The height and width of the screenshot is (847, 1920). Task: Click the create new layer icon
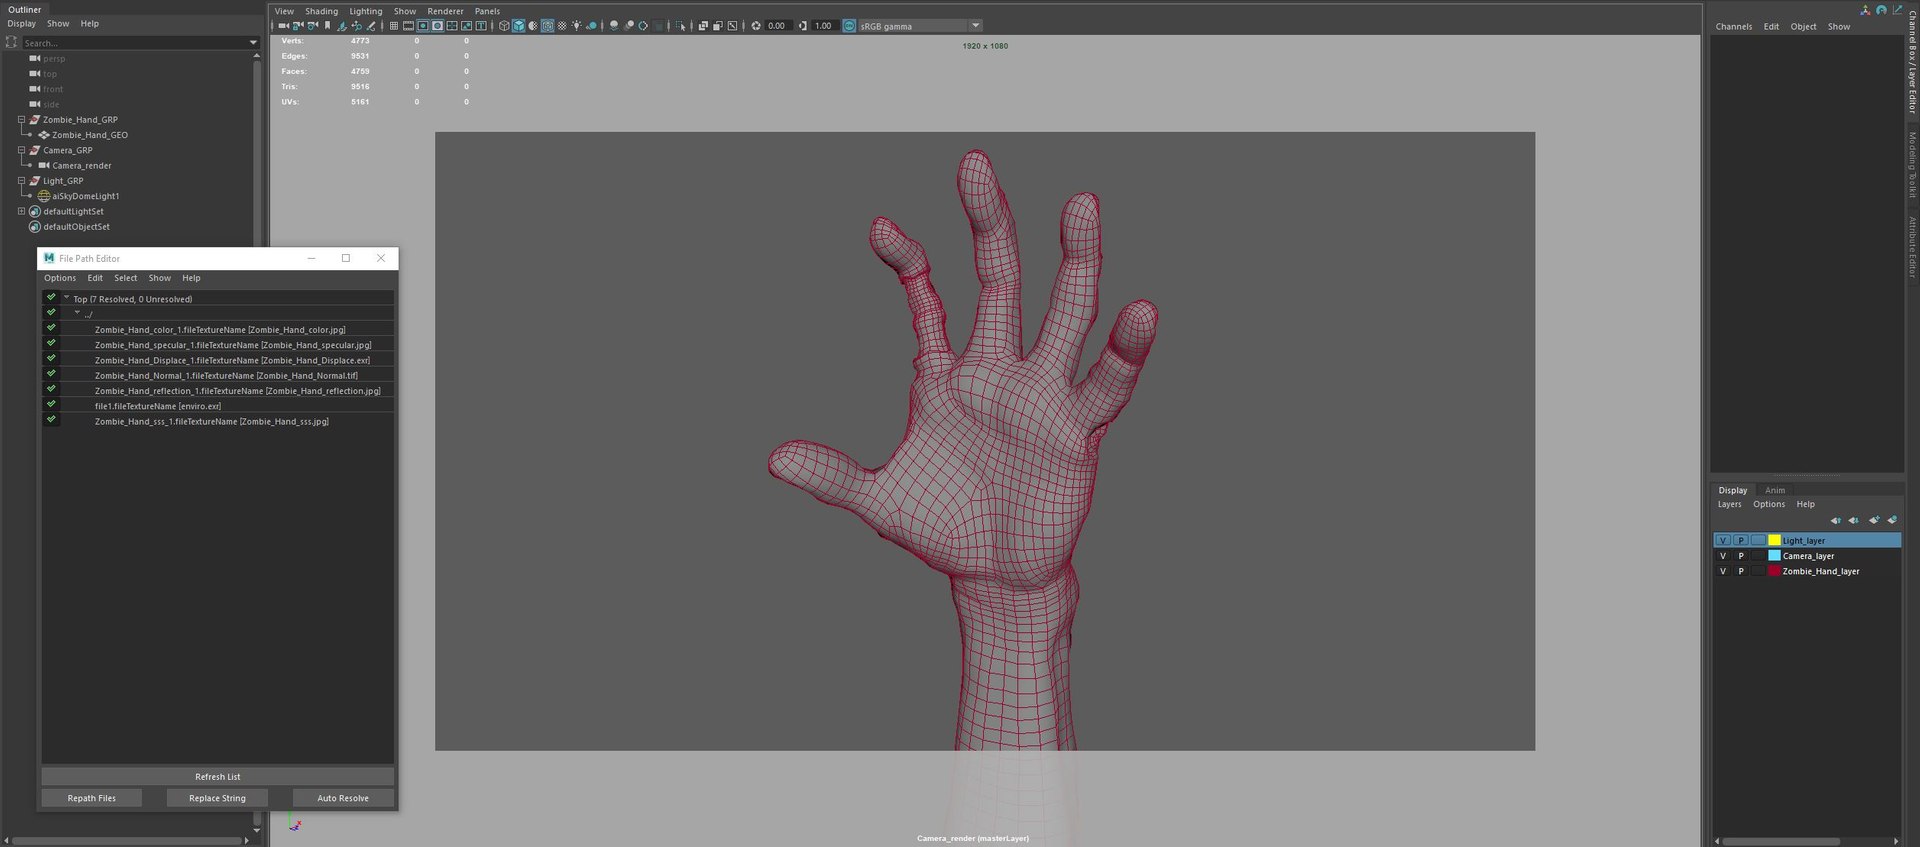click(1873, 520)
